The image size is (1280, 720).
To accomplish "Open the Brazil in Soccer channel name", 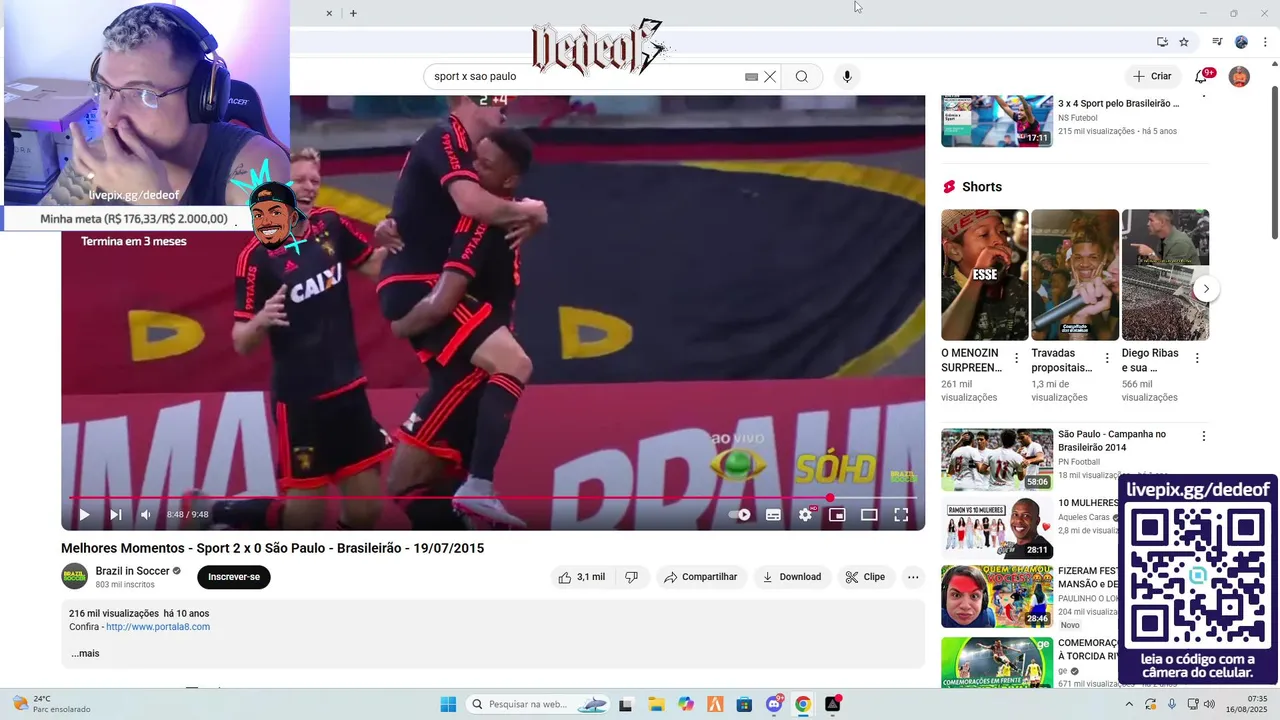I will tap(133, 571).
